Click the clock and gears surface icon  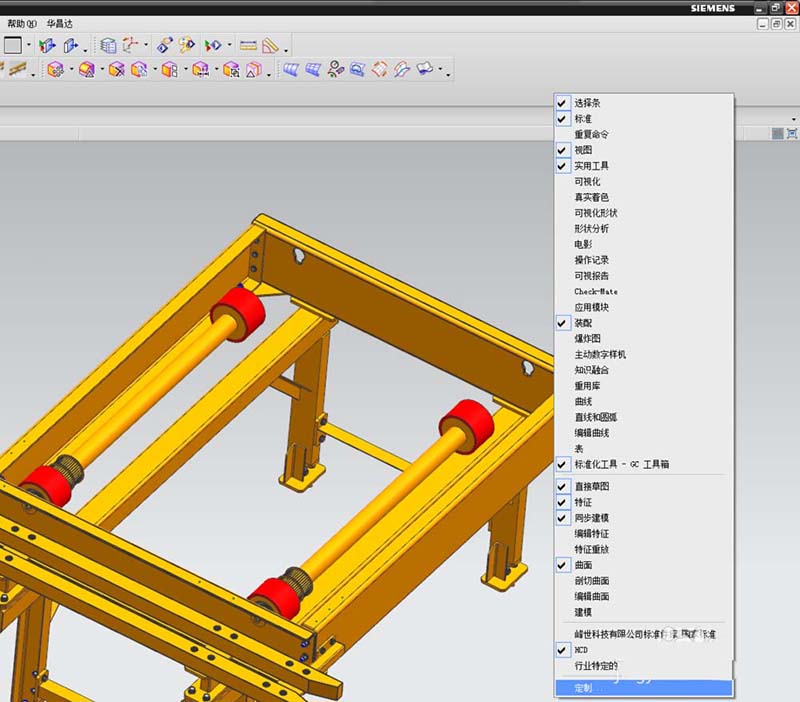(x=335, y=69)
